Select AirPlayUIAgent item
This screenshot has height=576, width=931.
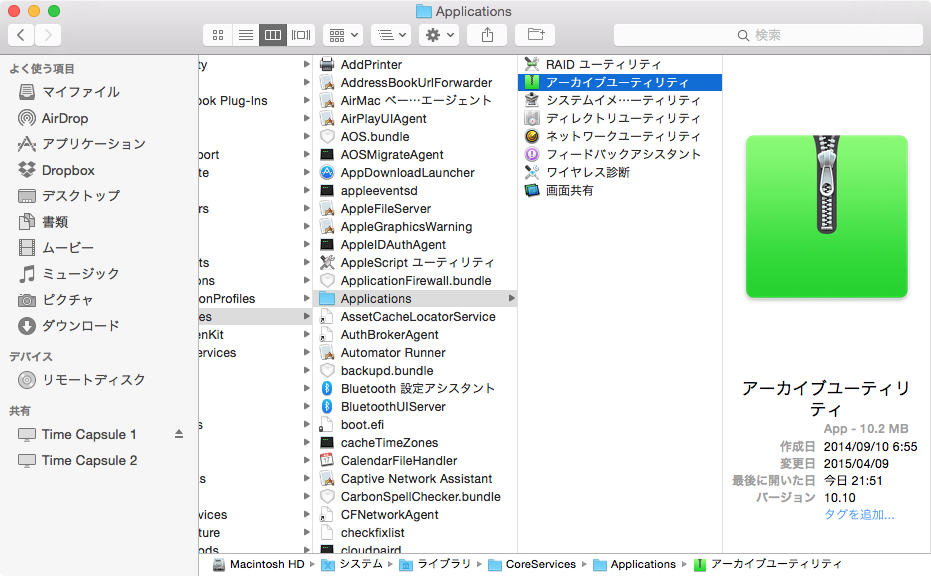click(415, 118)
